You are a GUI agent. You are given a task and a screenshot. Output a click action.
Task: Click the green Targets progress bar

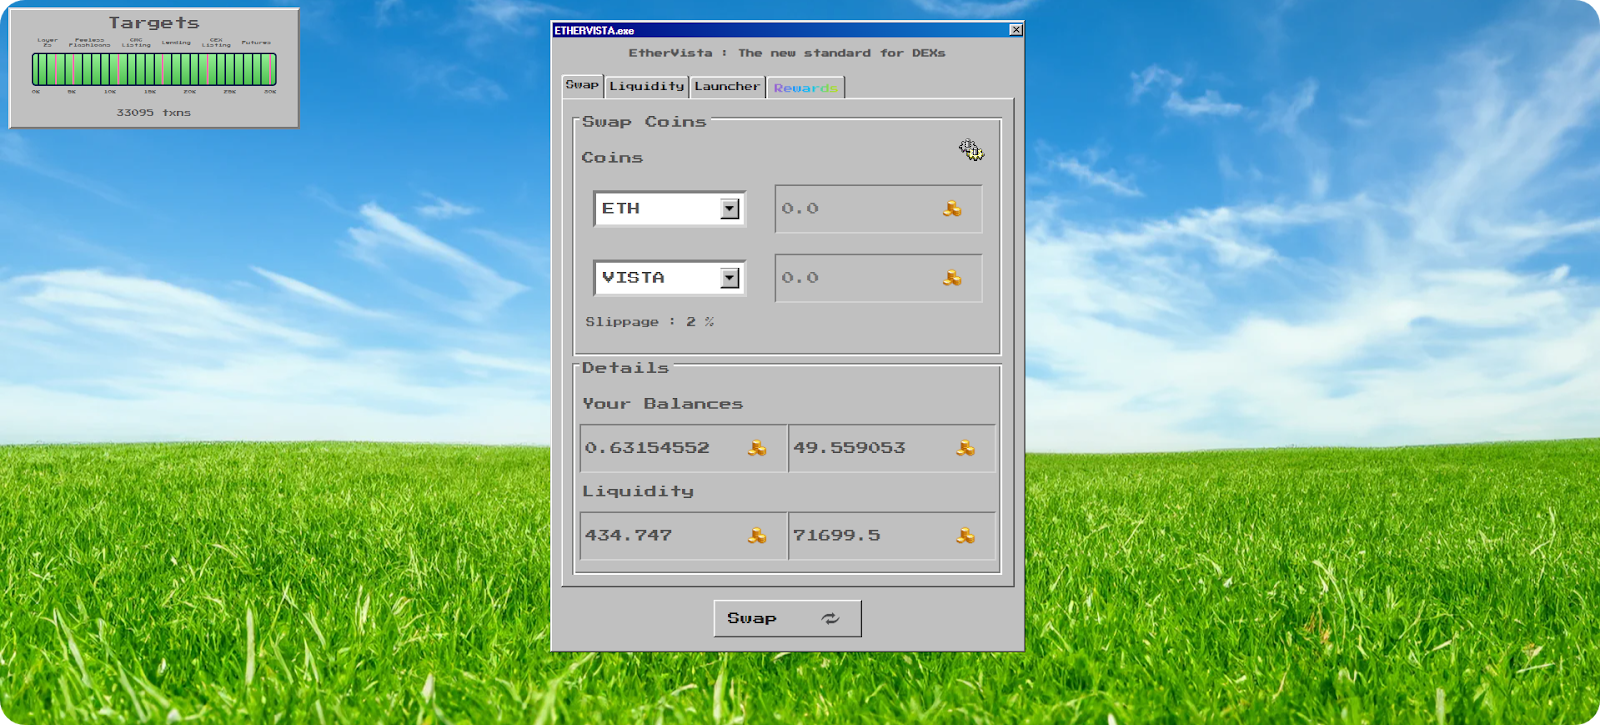coord(154,69)
